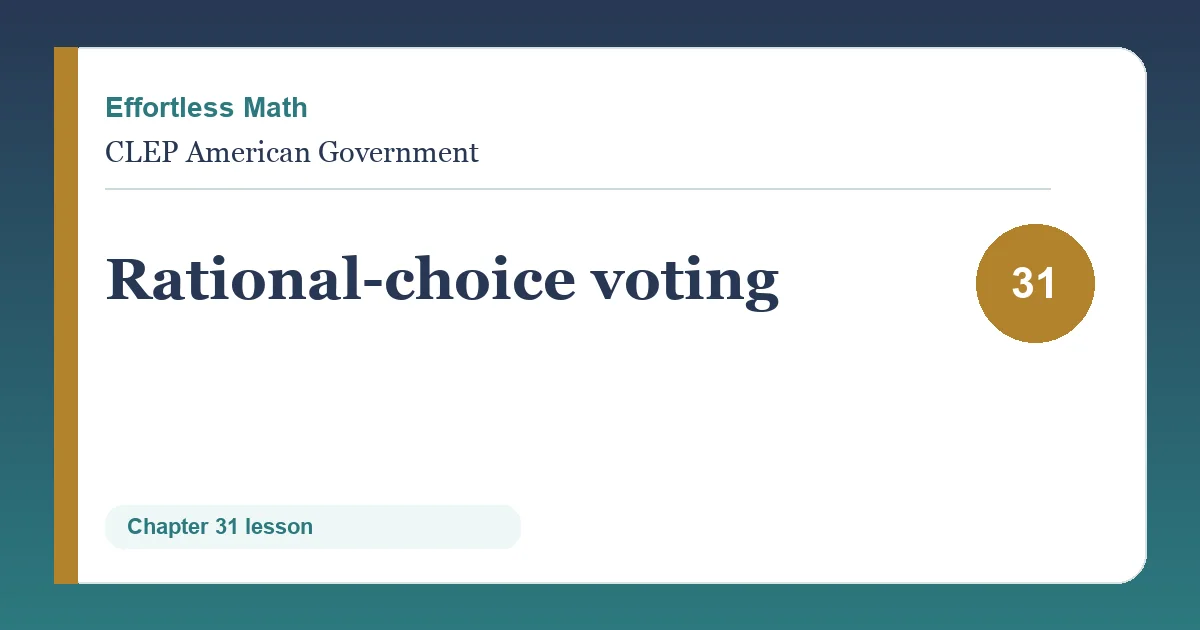Click the word "Rational-choice" in the heading

point(340,278)
